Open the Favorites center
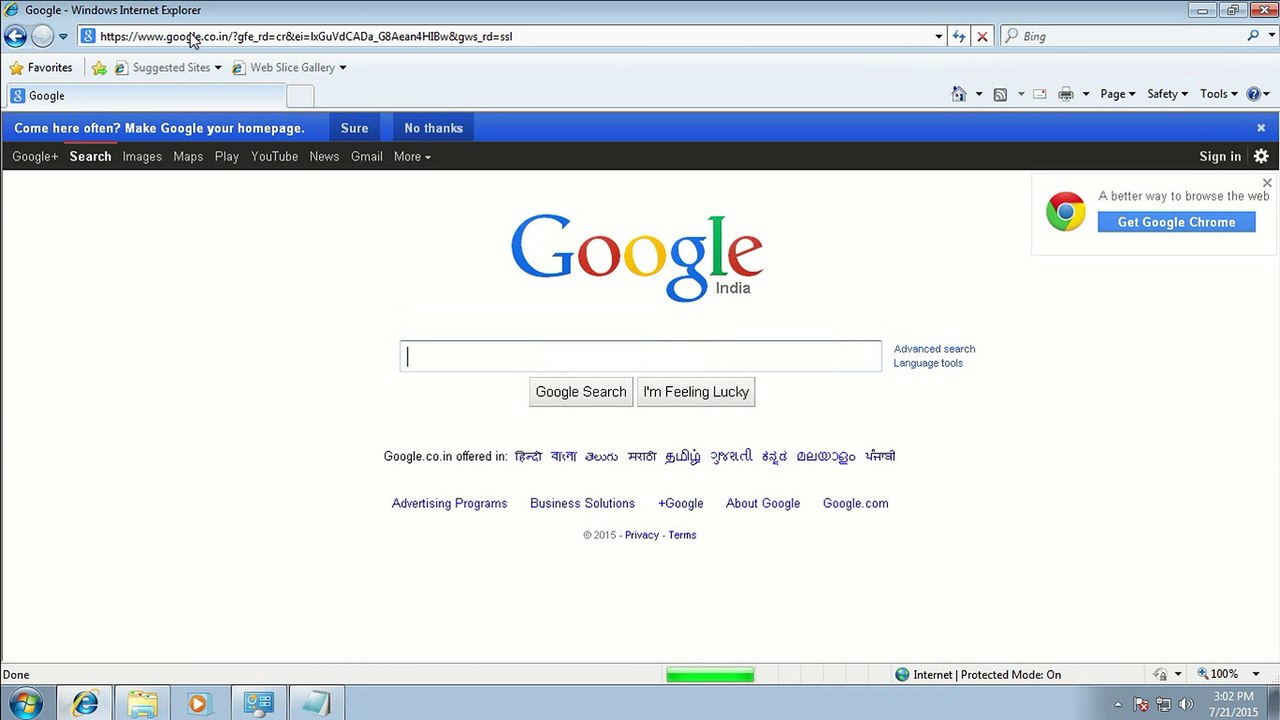This screenshot has height=720, width=1280. (x=41, y=68)
